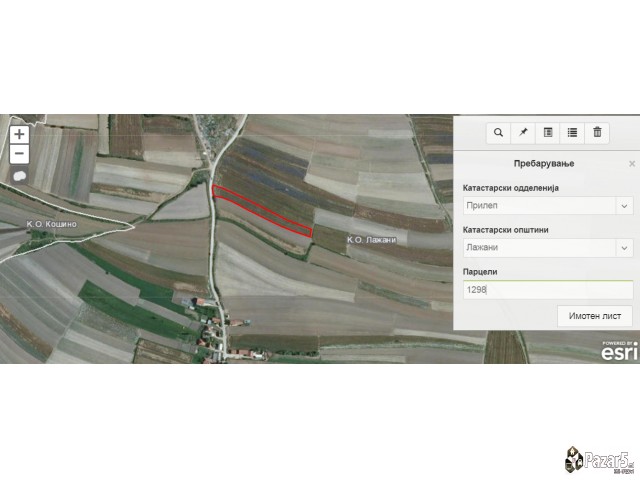Click the magnifier search tool icon
The width and height of the screenshot is (640, 480).
point(498,132)
